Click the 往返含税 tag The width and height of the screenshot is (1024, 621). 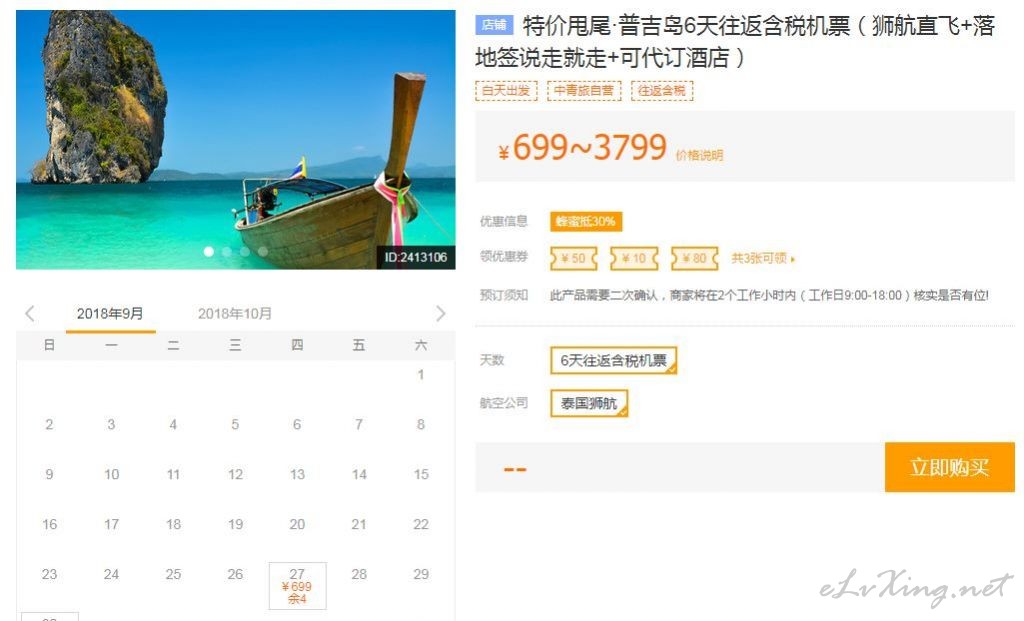(x=662, y=91)
